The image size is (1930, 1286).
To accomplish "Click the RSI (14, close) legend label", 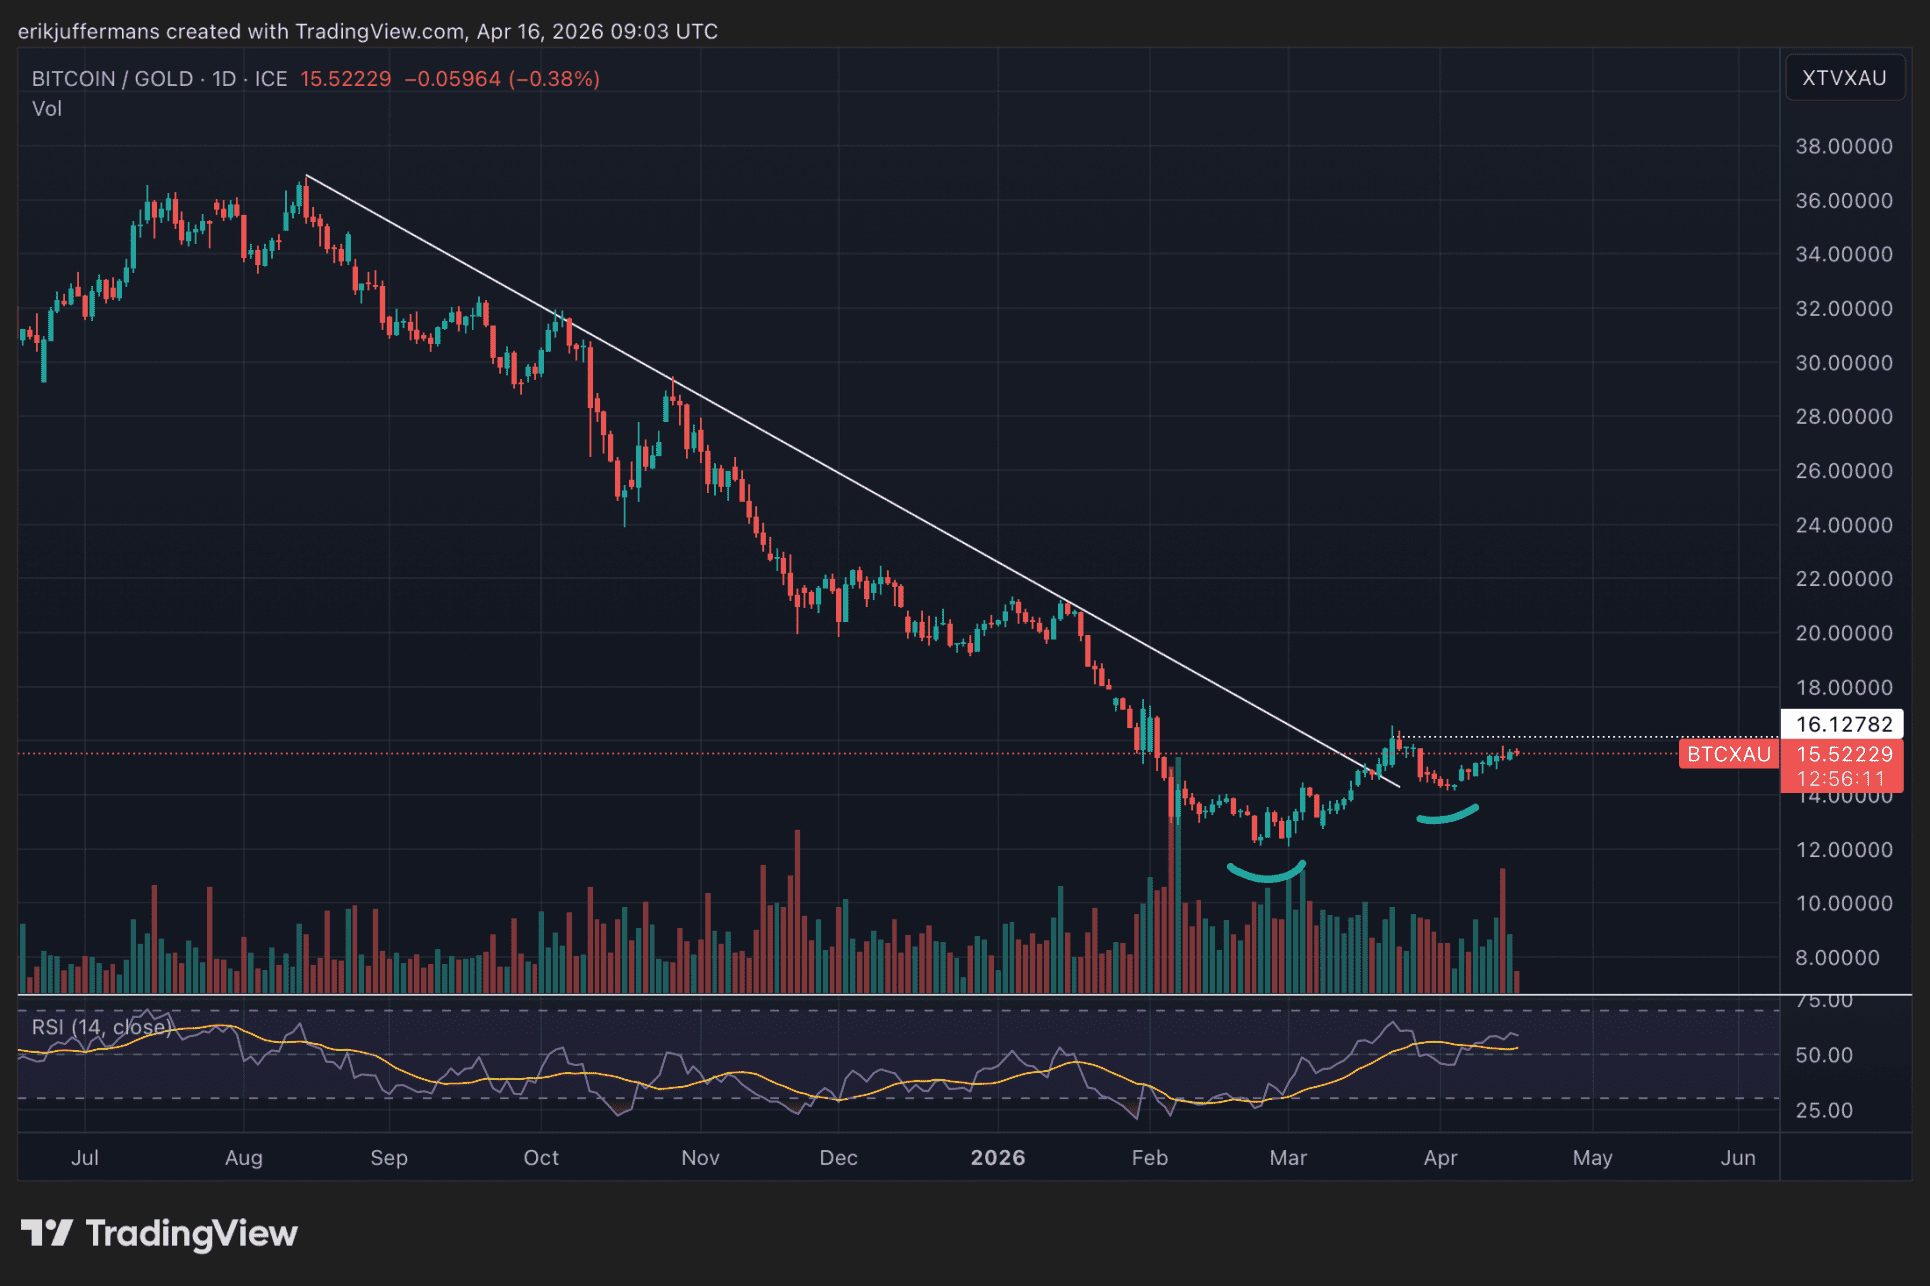I will click(100, 1027).
